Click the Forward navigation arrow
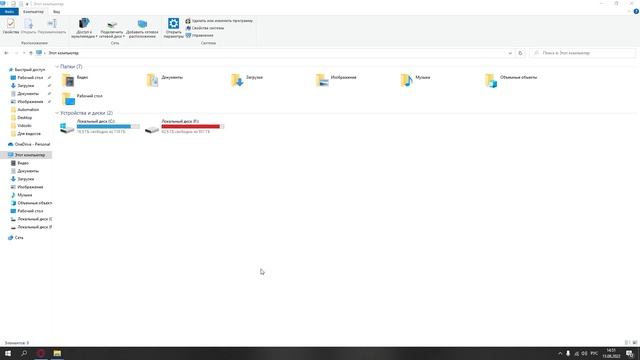Viewport: 640px width, 360px height. [x=16, y=53]
